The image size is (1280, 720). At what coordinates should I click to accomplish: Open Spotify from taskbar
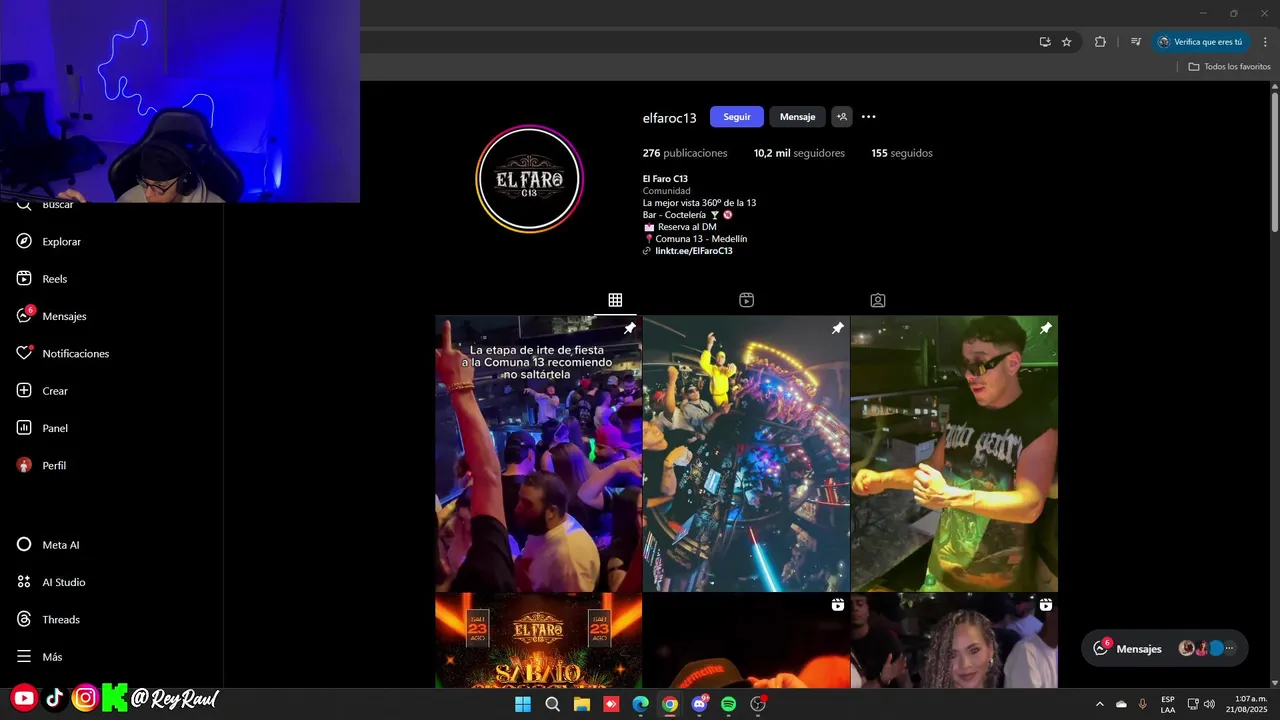[x=729, y=704]
